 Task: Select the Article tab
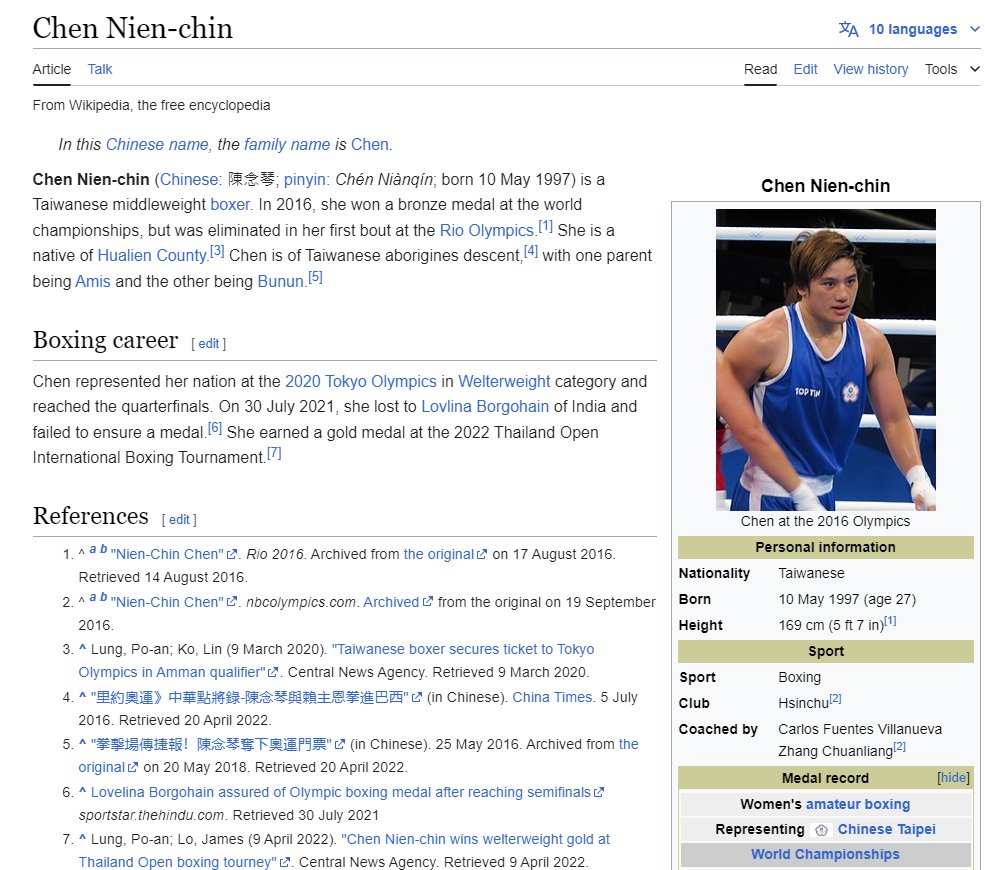(x=52, y=69)
